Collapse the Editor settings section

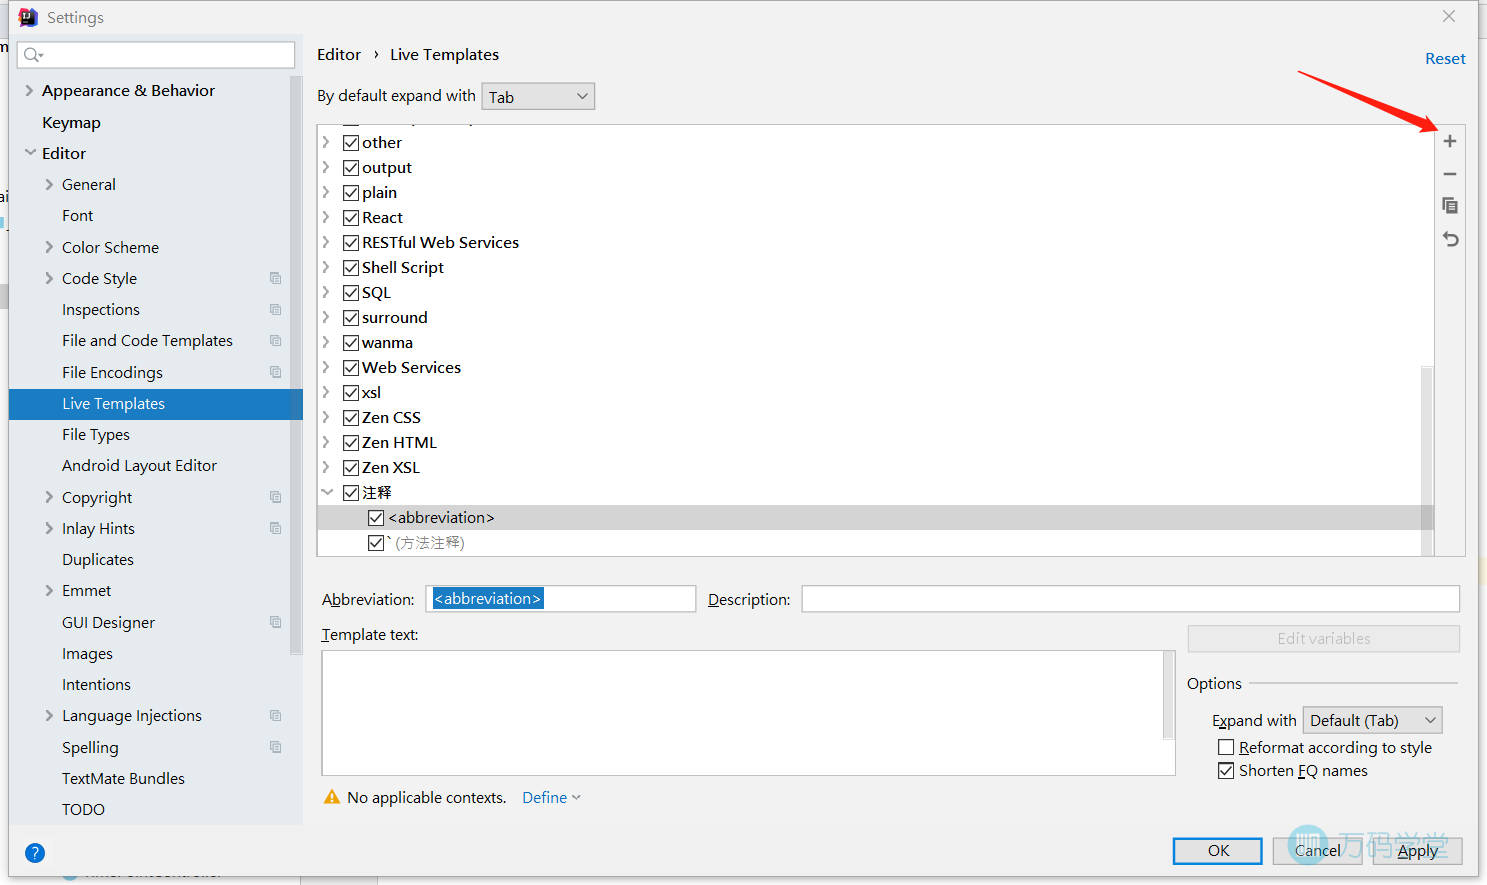point(30,153)
